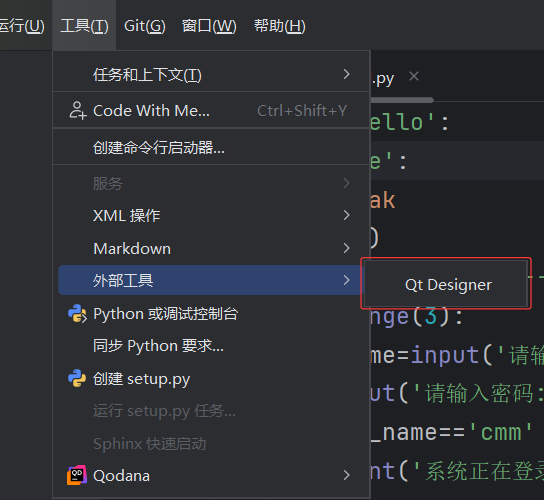Expand the 外部工具 submenu arrow
Image resolution: width=544 pixels, height=500 pixels.
346,280
